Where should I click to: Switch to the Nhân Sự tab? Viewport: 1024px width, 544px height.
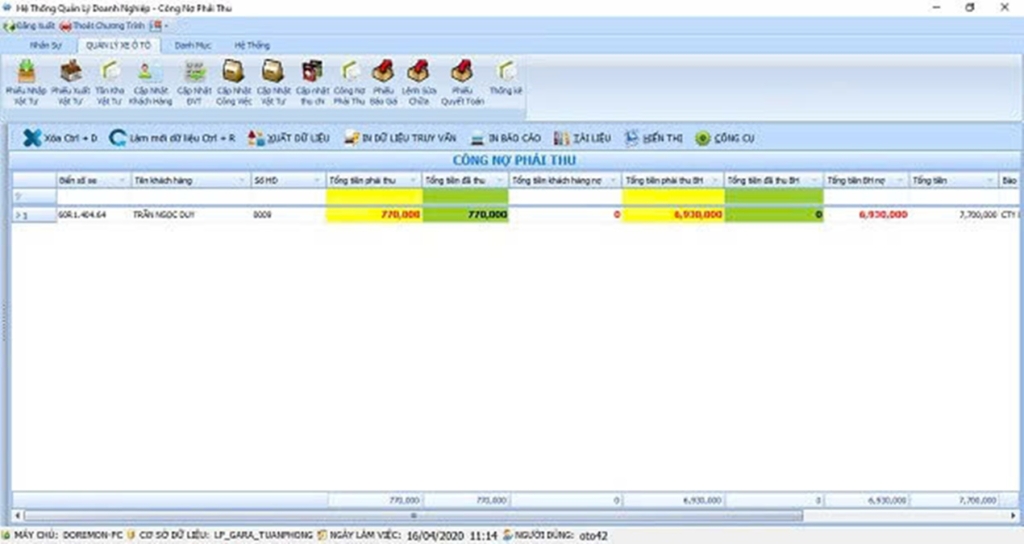click(x=46, y=45)
